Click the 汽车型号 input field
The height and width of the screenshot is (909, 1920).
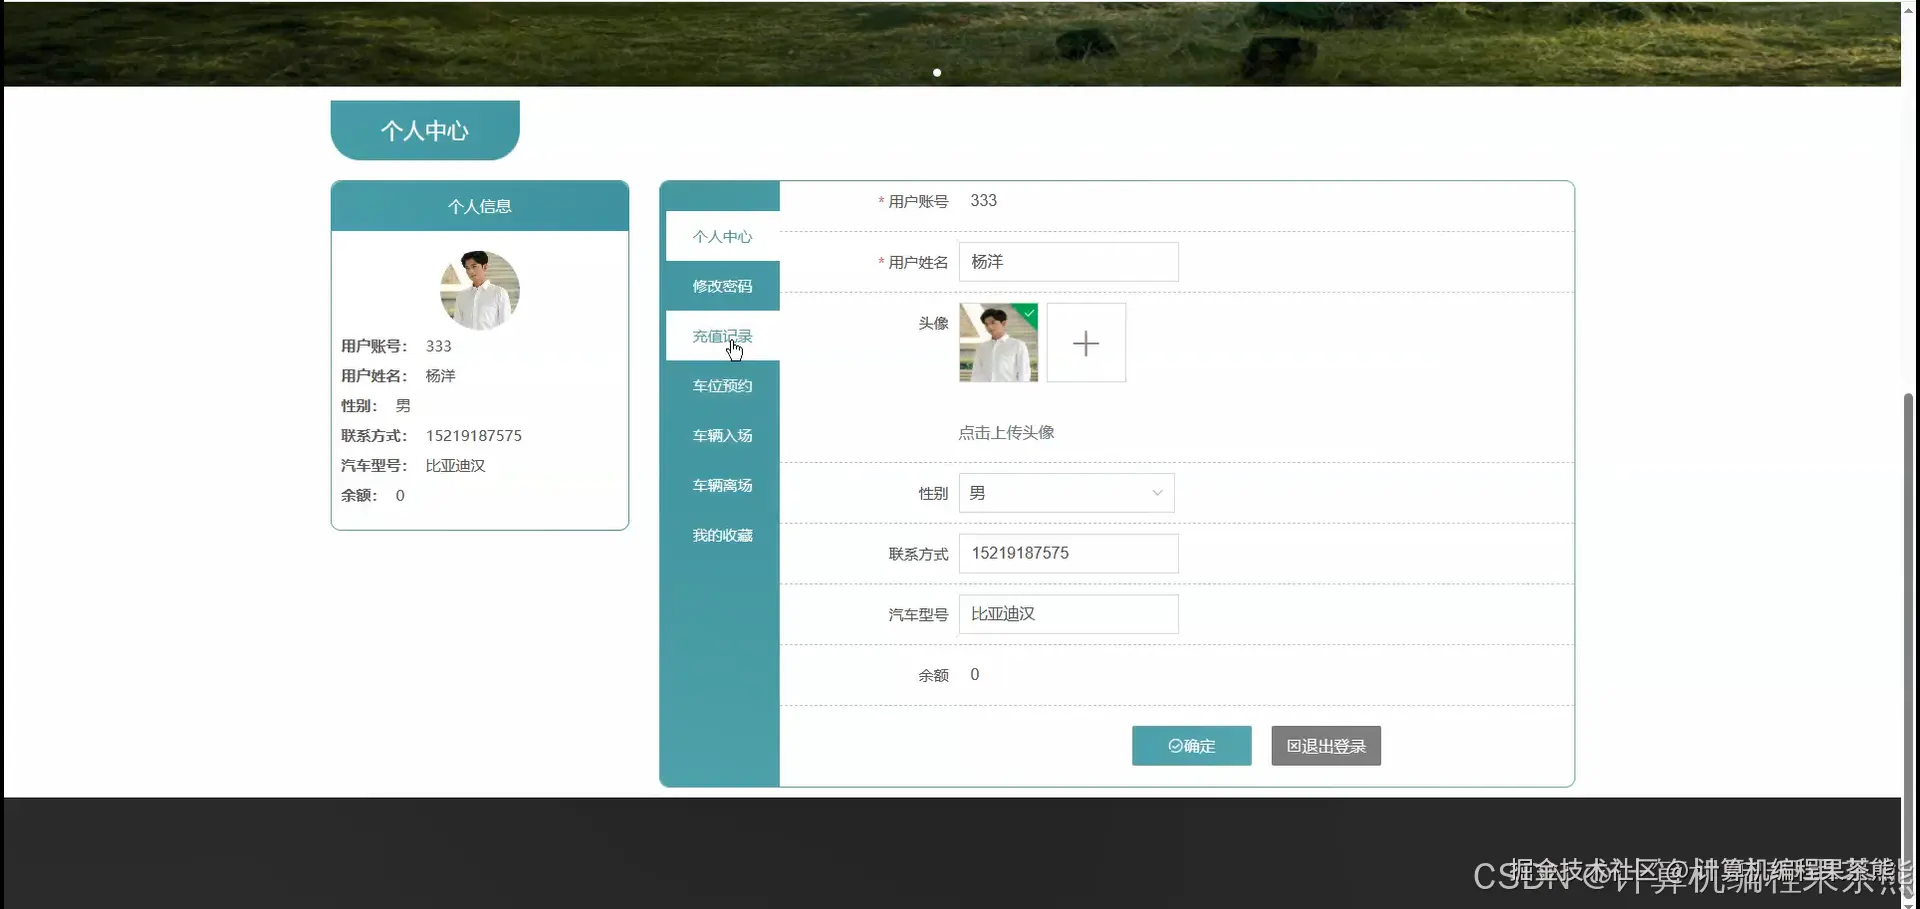tap(1068, 614)
